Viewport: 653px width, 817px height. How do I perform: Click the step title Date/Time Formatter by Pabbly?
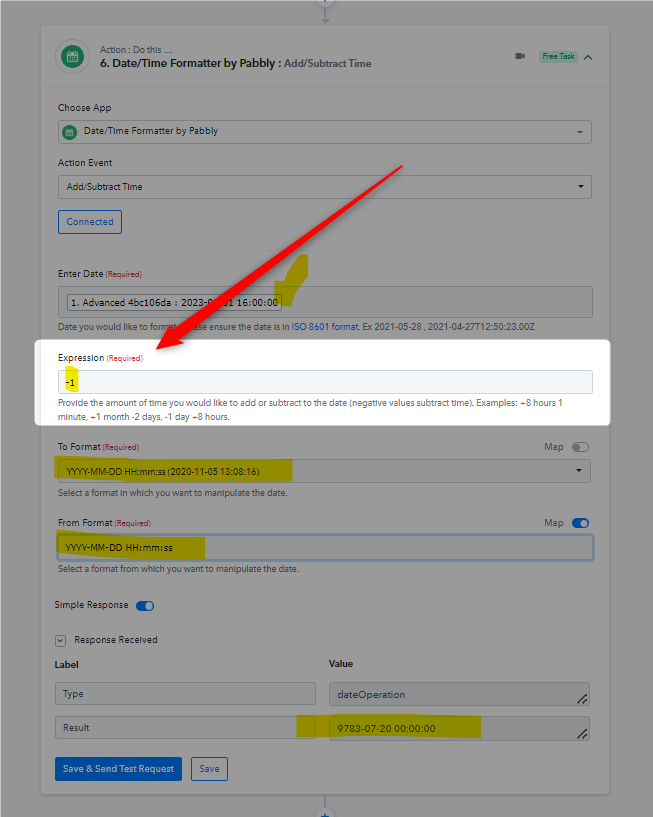coord(193,64)
